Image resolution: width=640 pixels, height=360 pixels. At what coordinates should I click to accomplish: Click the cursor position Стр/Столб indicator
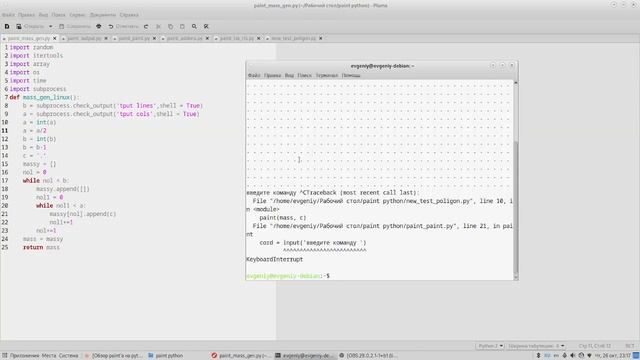594,346
